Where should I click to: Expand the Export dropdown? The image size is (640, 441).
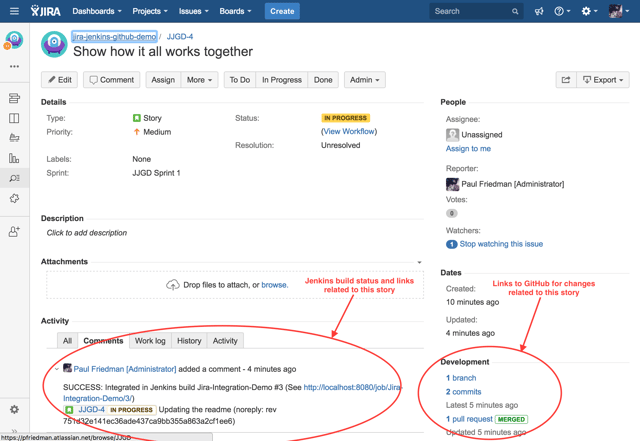tap(603, 80)
